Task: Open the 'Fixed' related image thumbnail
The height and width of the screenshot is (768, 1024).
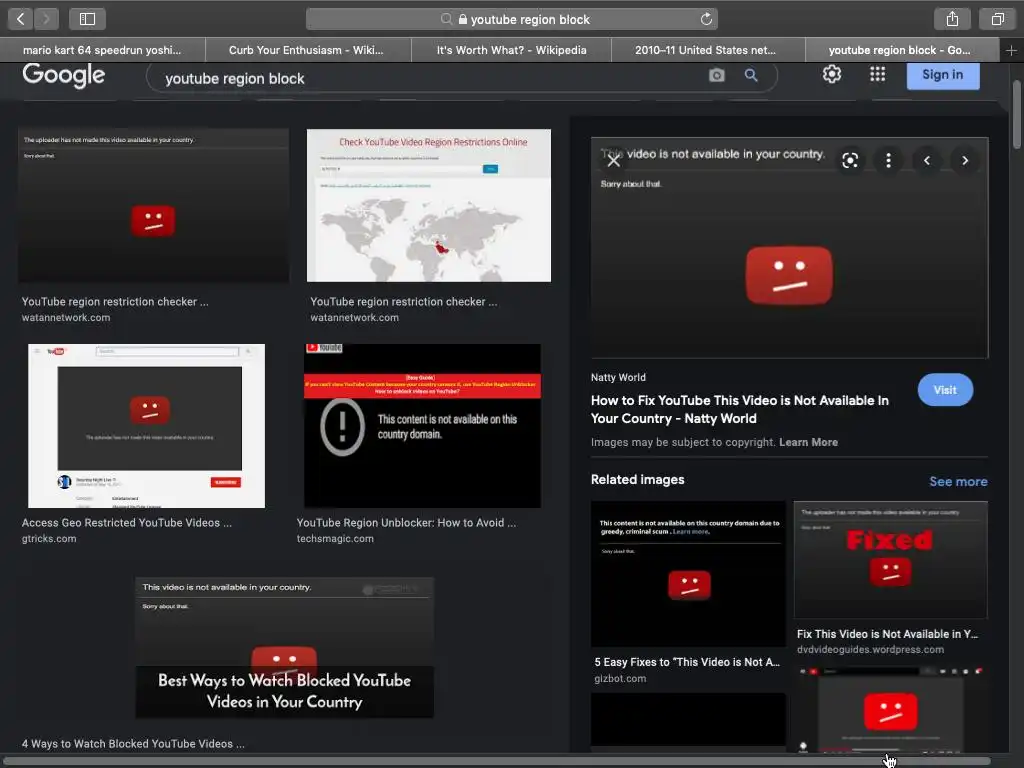Action: click(890, 560)
